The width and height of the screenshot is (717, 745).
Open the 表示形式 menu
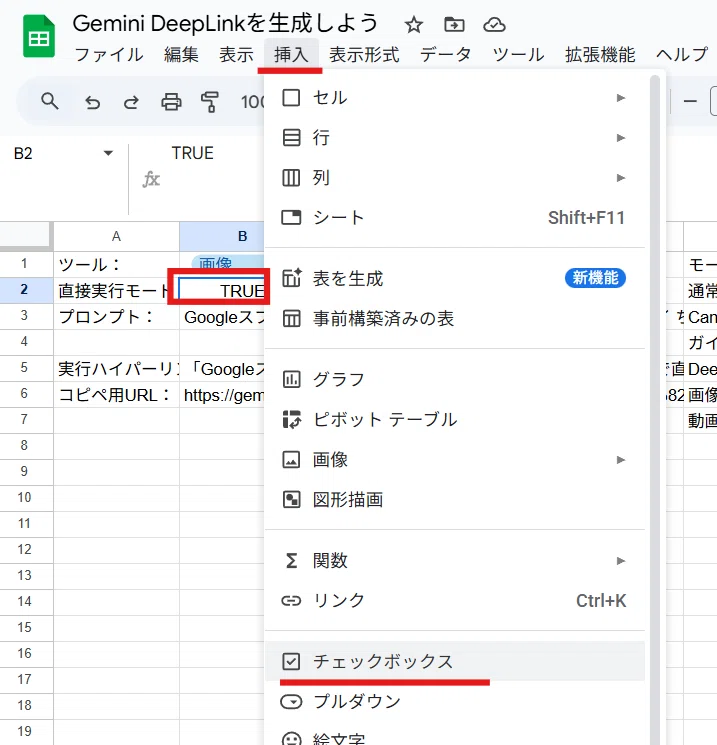(364, 55)
